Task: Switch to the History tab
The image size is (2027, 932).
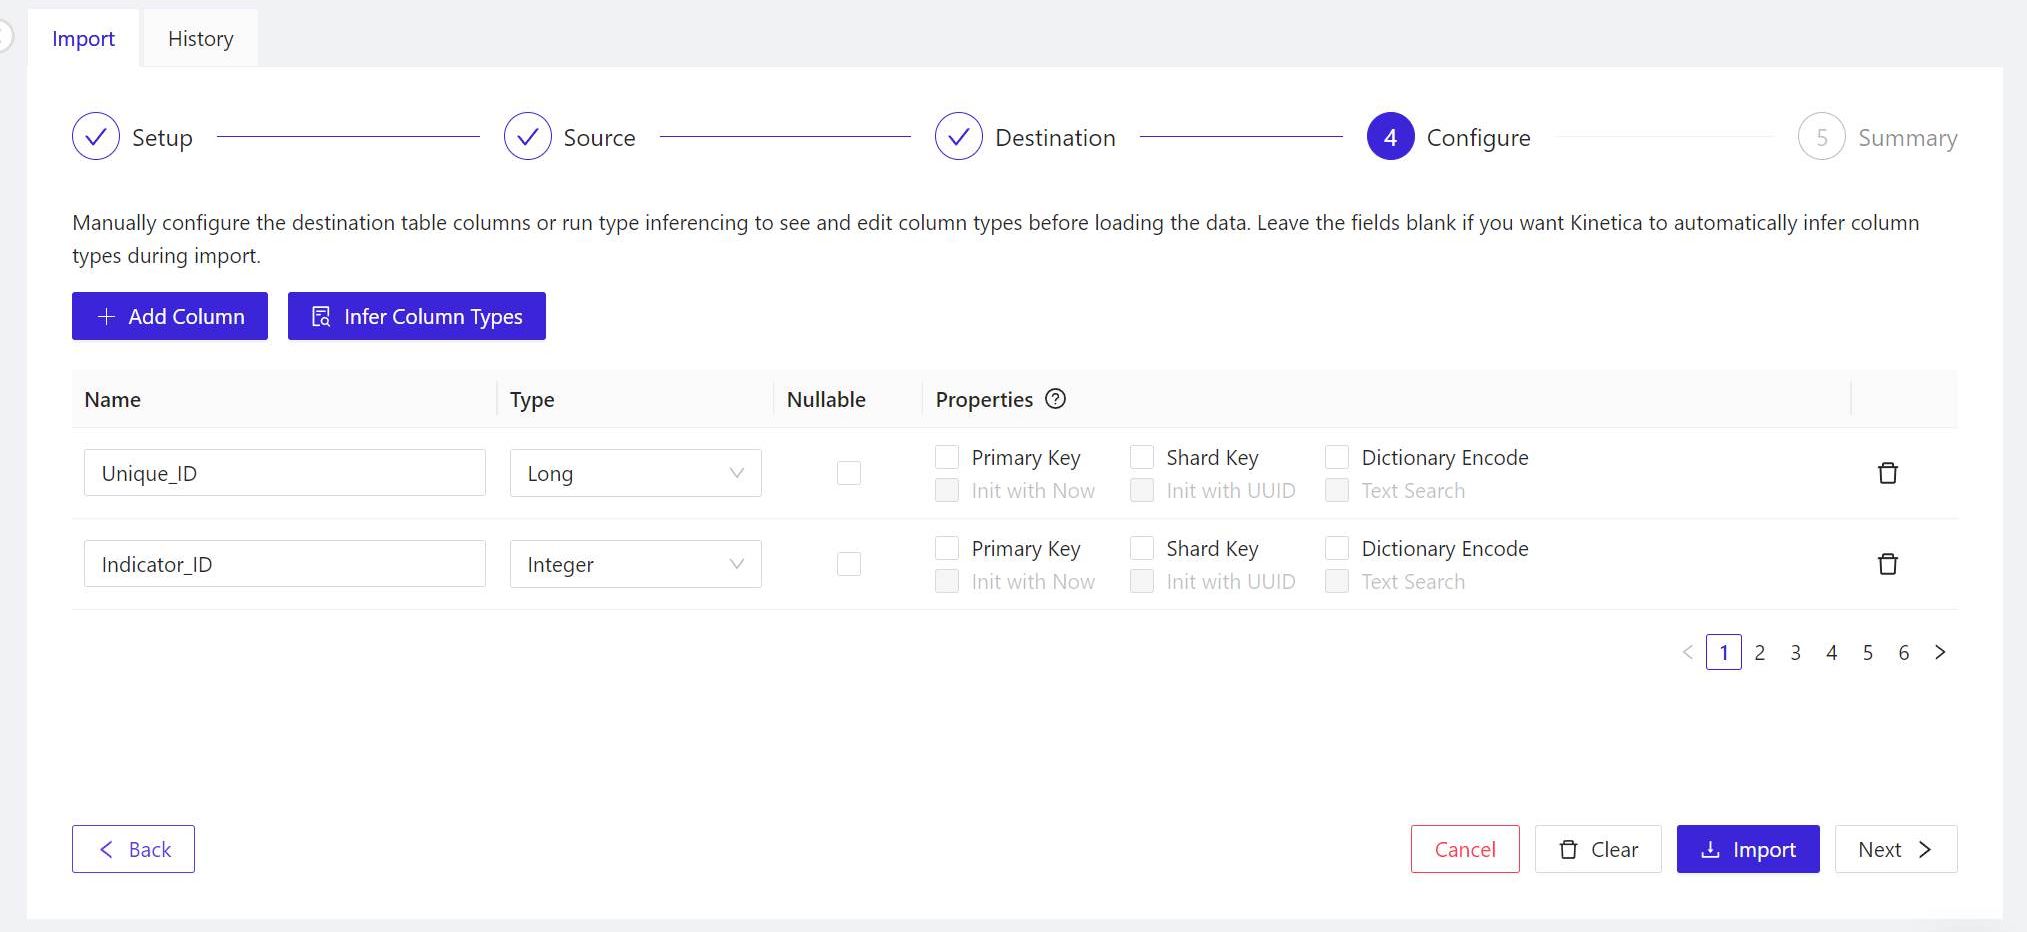Action: (200, 38)
